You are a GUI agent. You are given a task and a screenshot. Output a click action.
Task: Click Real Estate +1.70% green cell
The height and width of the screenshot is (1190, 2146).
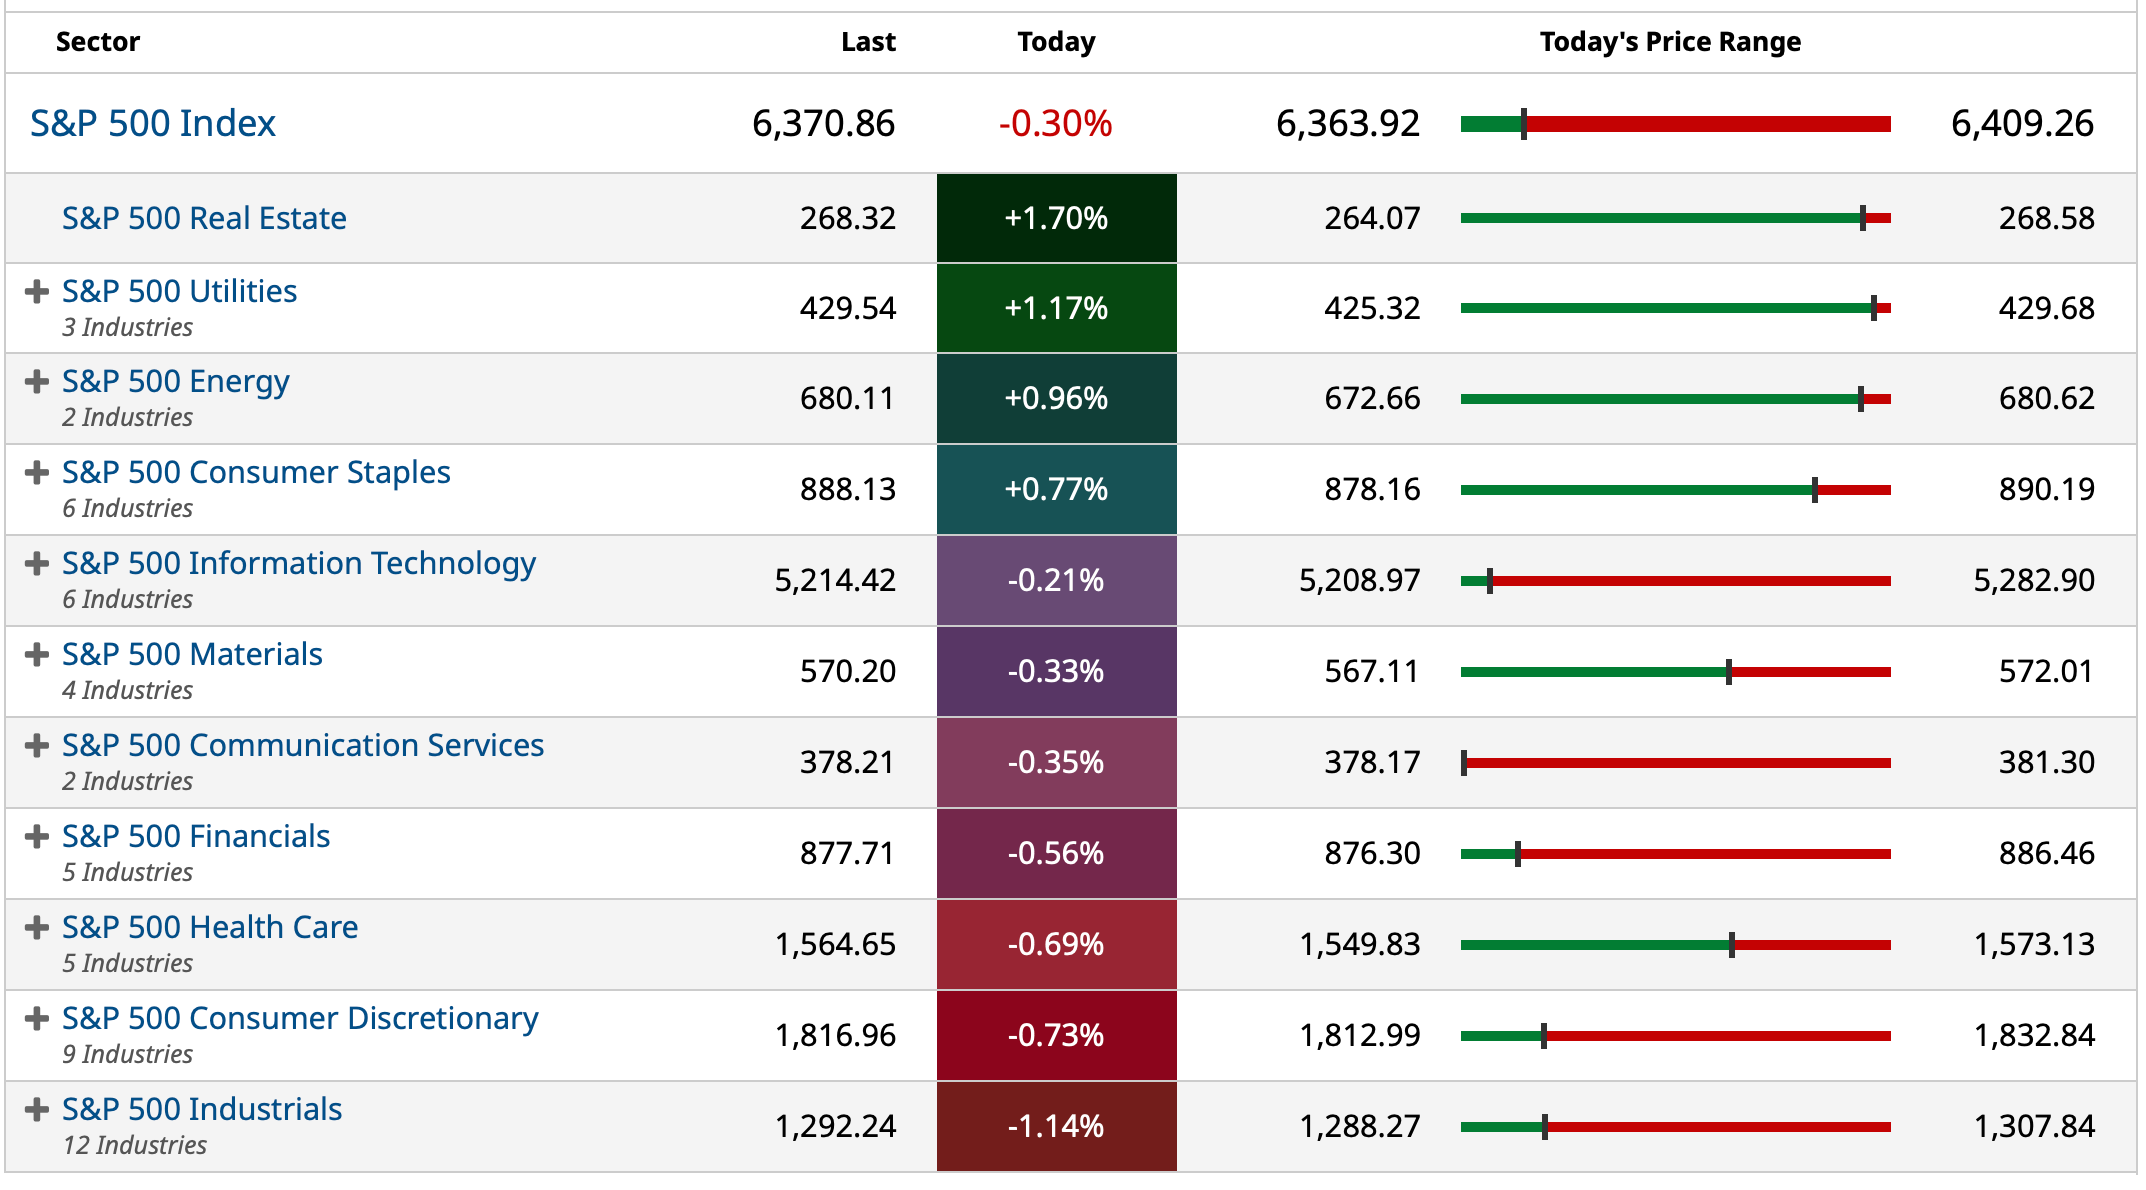tap(1056, 218)
